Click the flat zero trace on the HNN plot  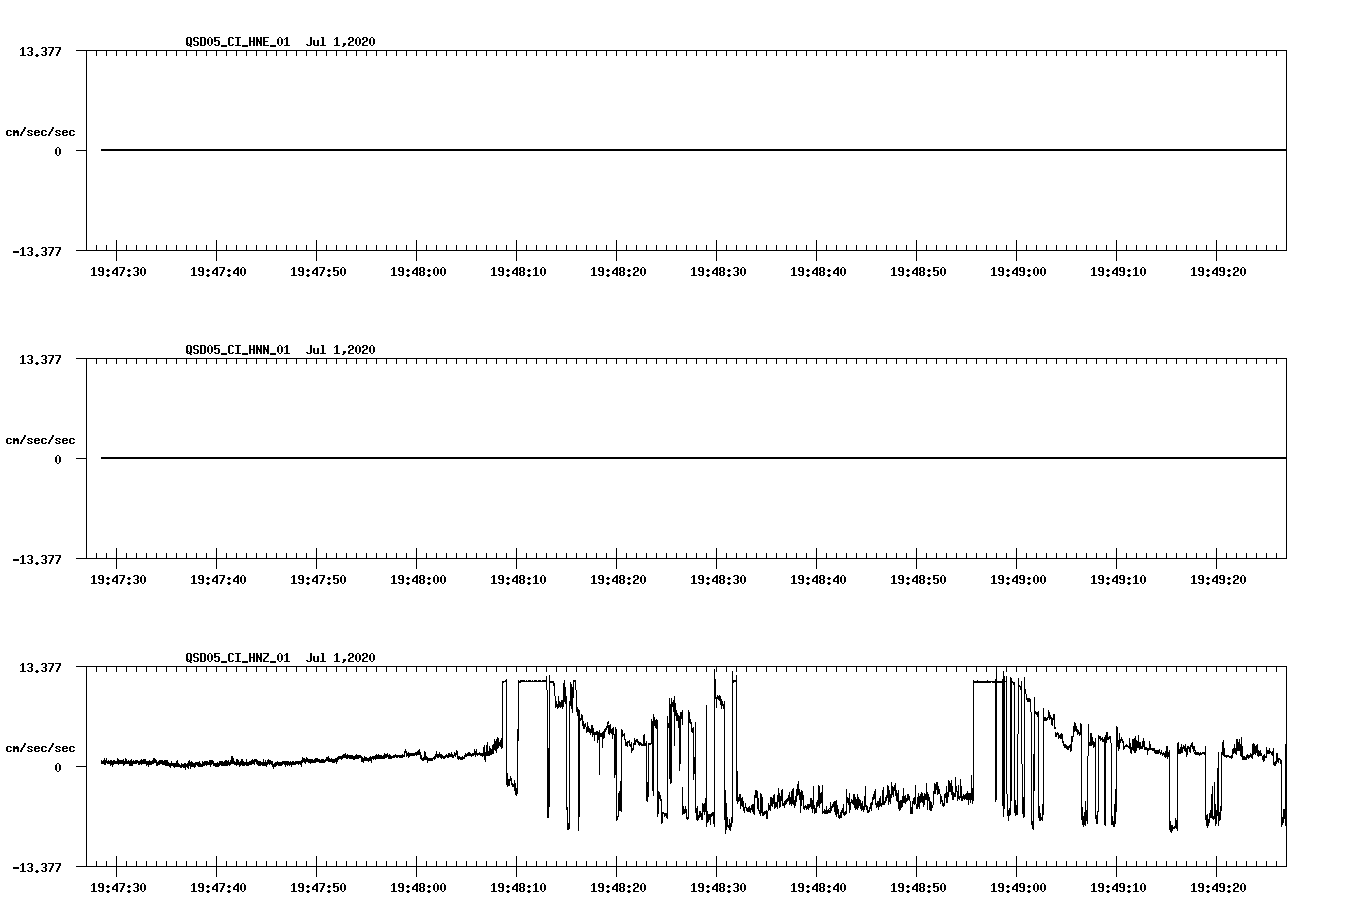pos(693,458)
